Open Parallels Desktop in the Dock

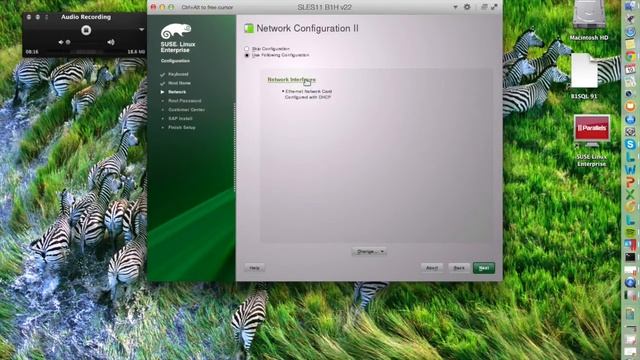click(x=630, y=244)
